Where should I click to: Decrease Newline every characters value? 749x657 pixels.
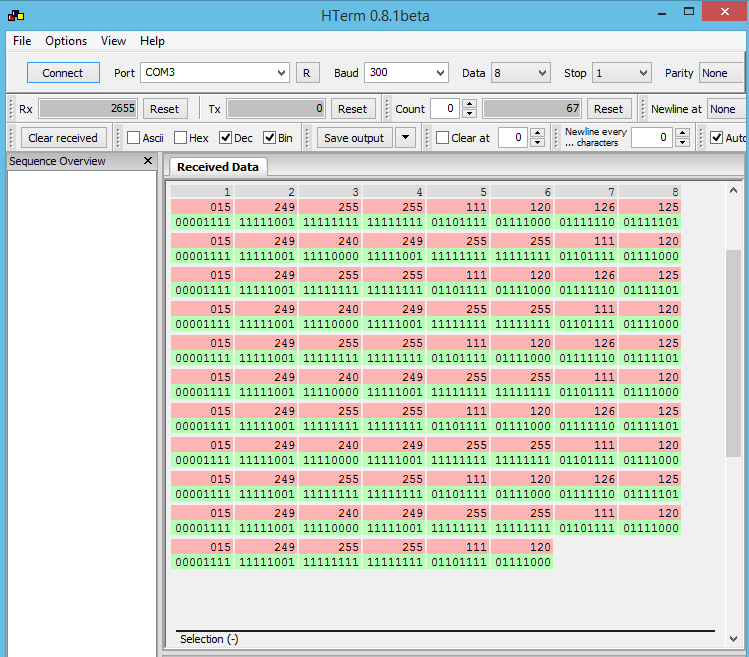(x=683, y=143)
